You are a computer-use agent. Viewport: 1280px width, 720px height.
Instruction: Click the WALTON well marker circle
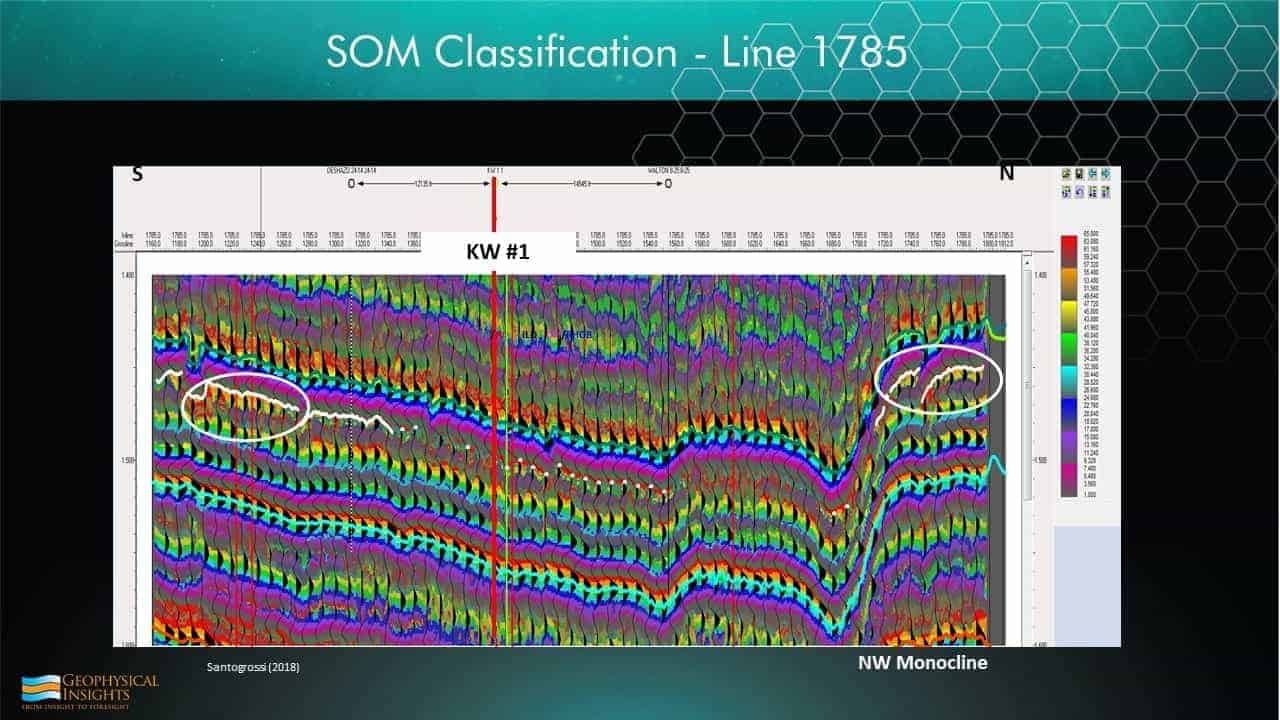tap(668, 184)
